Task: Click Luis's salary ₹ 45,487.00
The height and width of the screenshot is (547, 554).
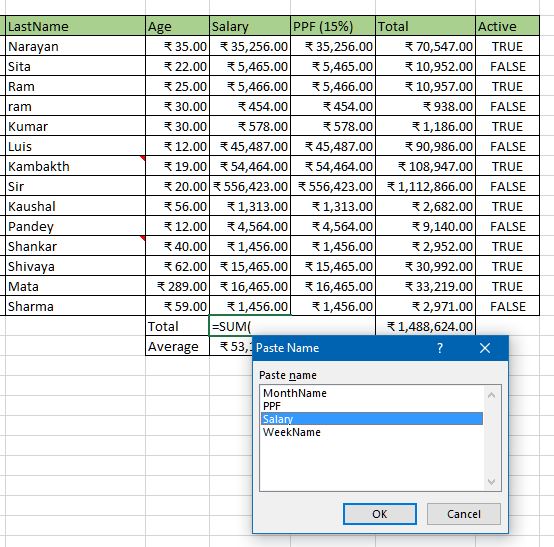Action: pos(250,146)
